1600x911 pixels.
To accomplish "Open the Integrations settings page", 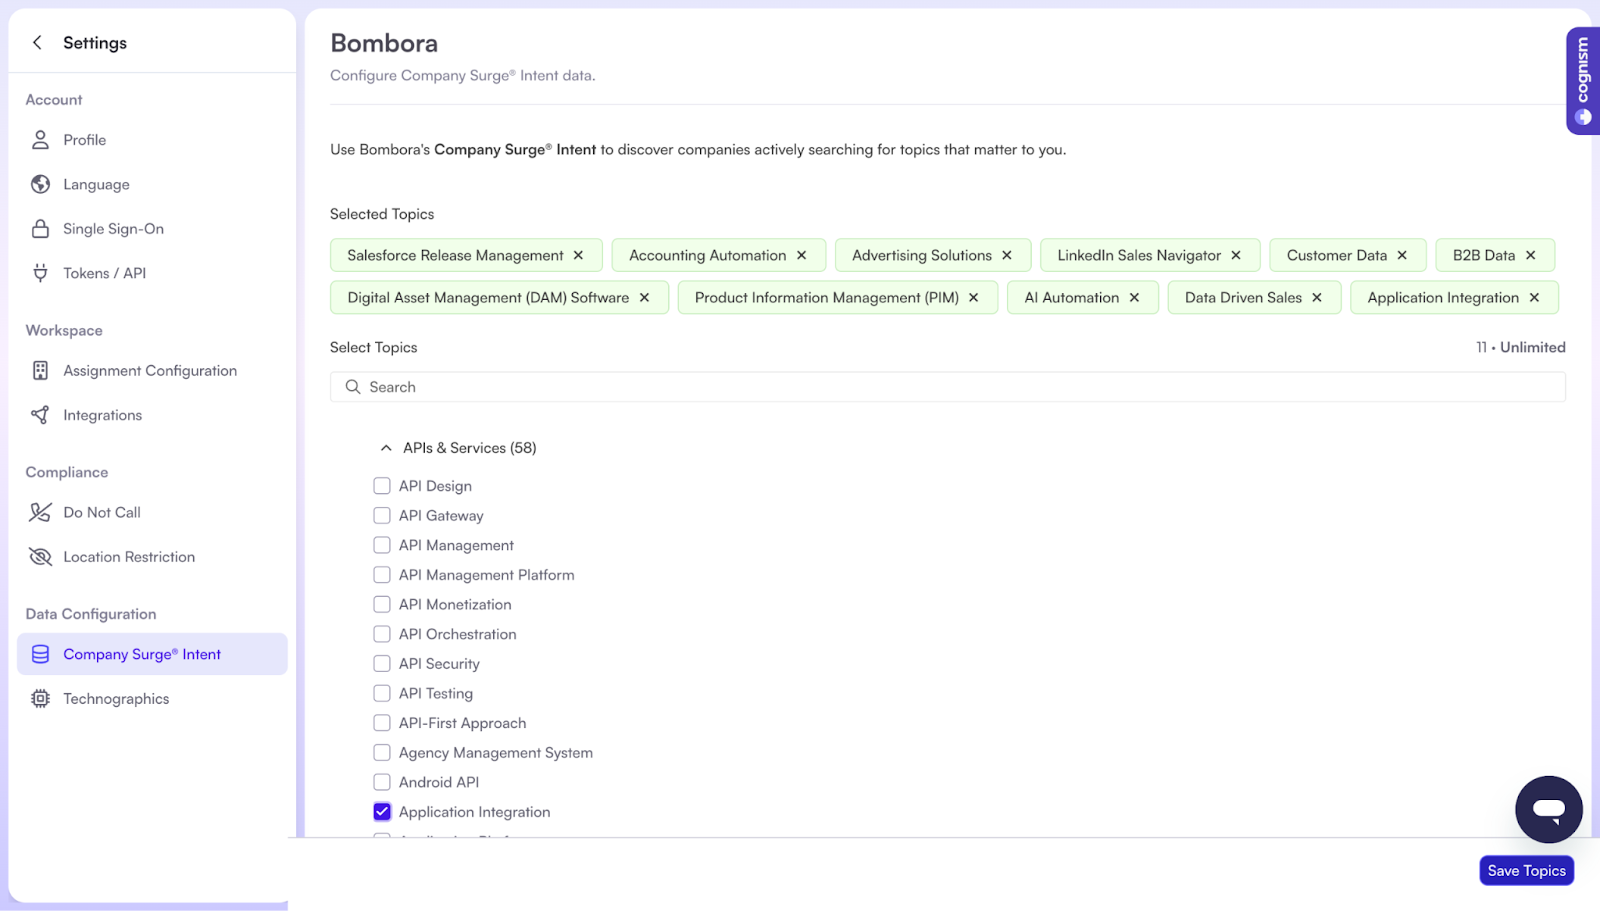I will coord(102,415).
